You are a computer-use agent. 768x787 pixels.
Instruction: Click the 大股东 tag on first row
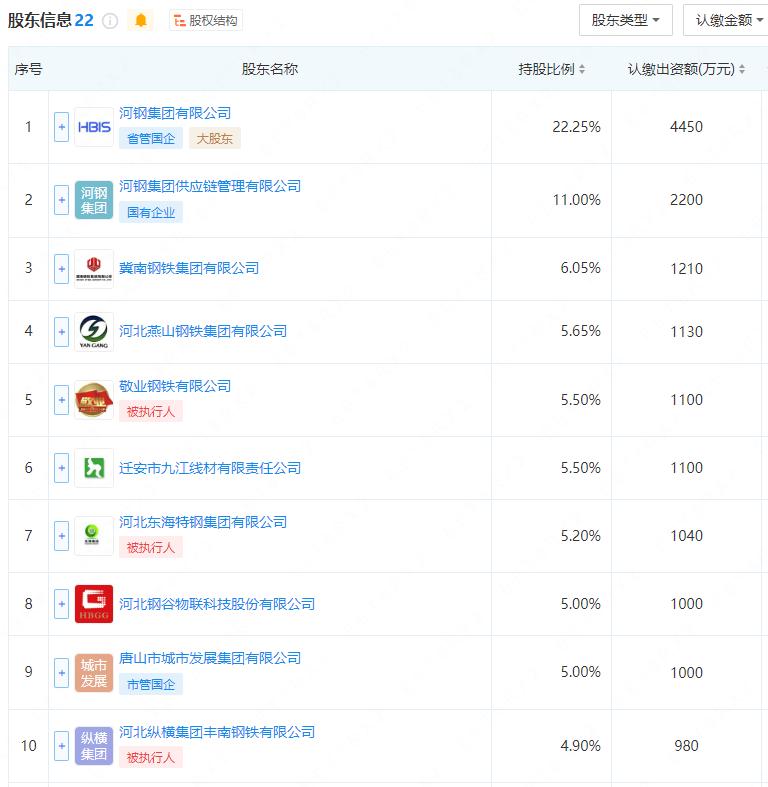click(214, 139)
